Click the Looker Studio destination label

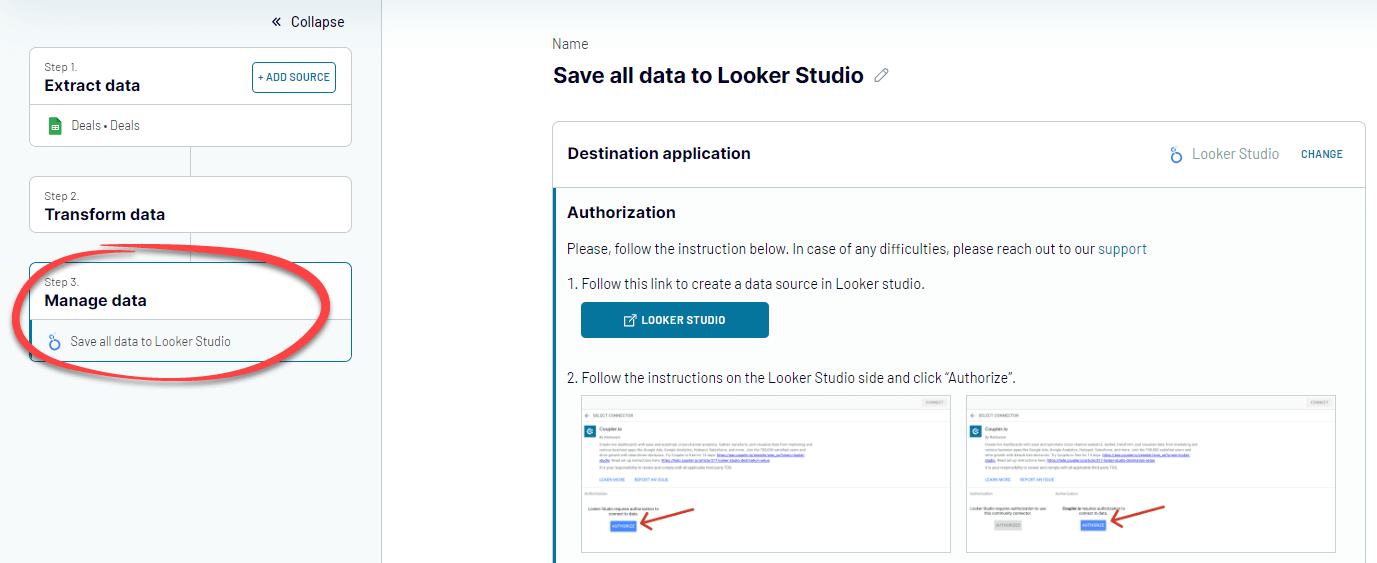click(1235, 154)
